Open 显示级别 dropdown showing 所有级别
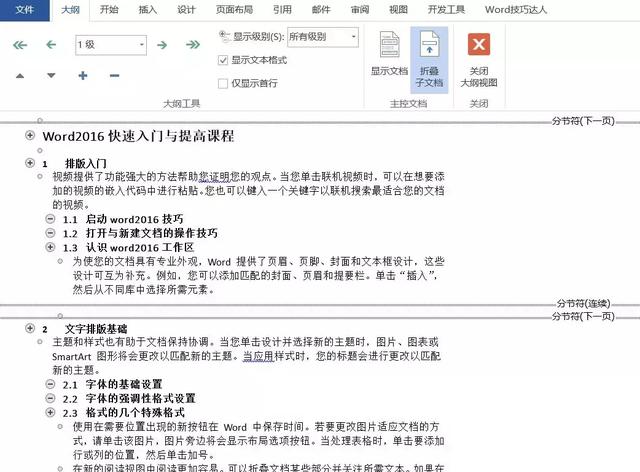Screen dimensions: 640x472 [x=323, y=37]
